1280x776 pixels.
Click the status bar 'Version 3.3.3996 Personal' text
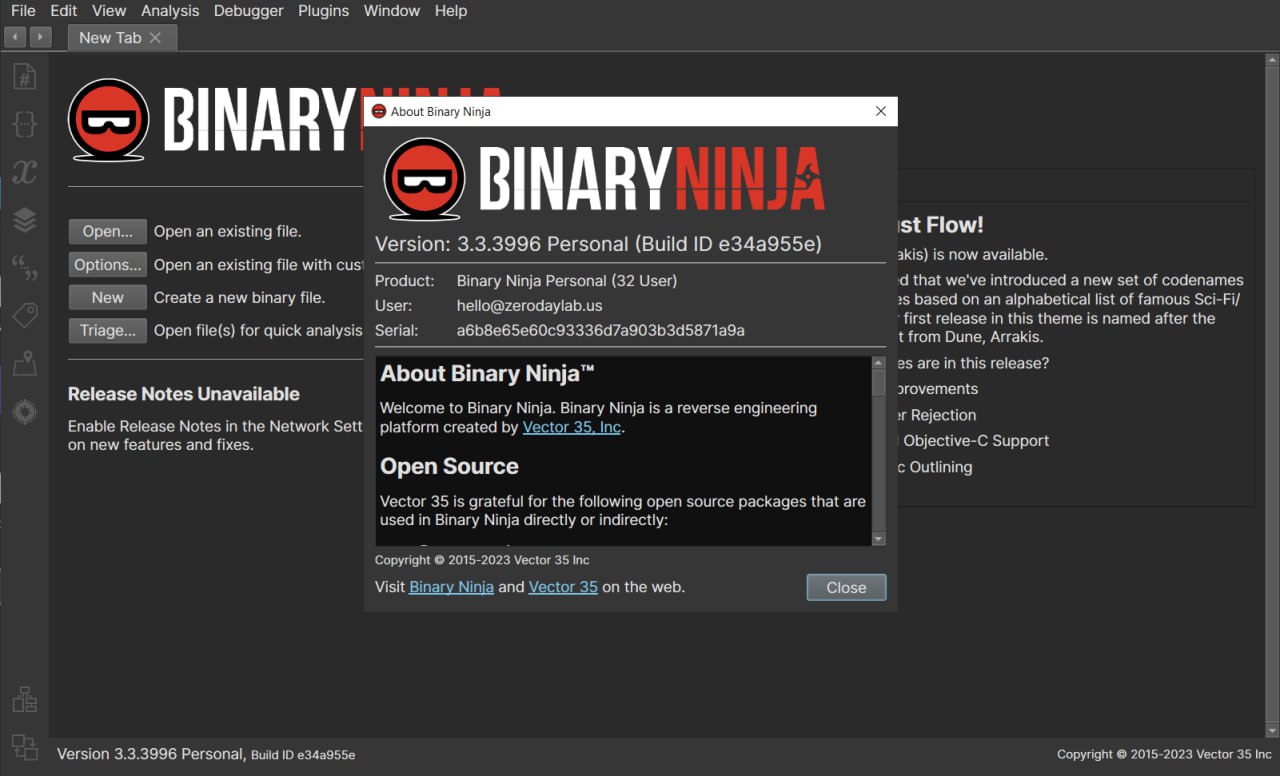(151, 754)
